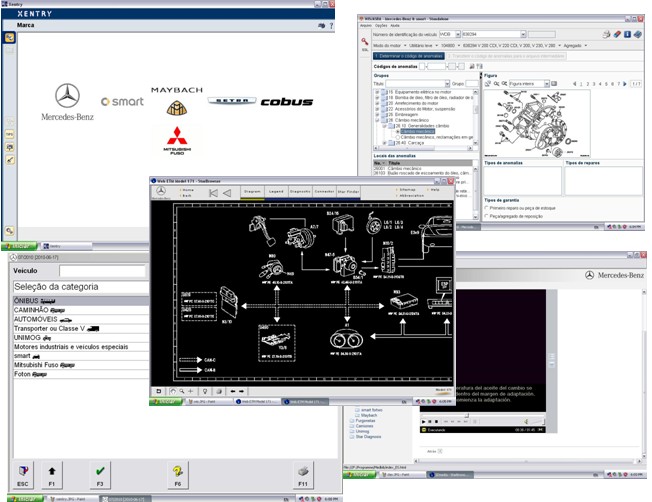Screen dimensions: 652x502
Task: Open the Arquivo menu in the anomaly codes window
Action: (366, 26)
